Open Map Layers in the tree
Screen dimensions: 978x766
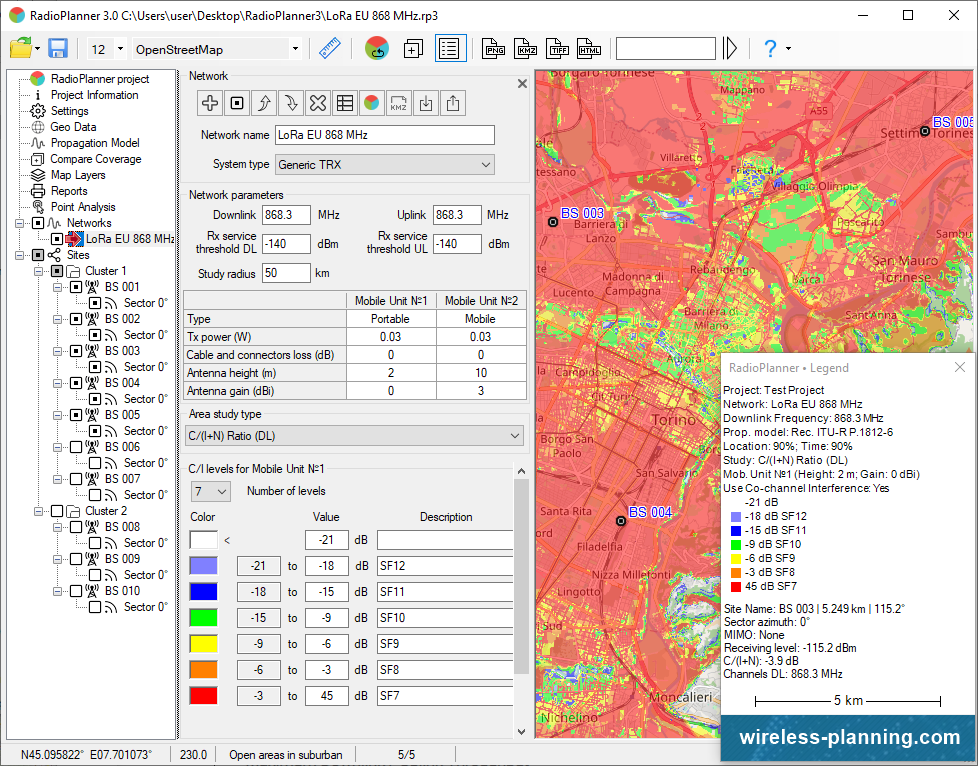click(x=78, y=175)
